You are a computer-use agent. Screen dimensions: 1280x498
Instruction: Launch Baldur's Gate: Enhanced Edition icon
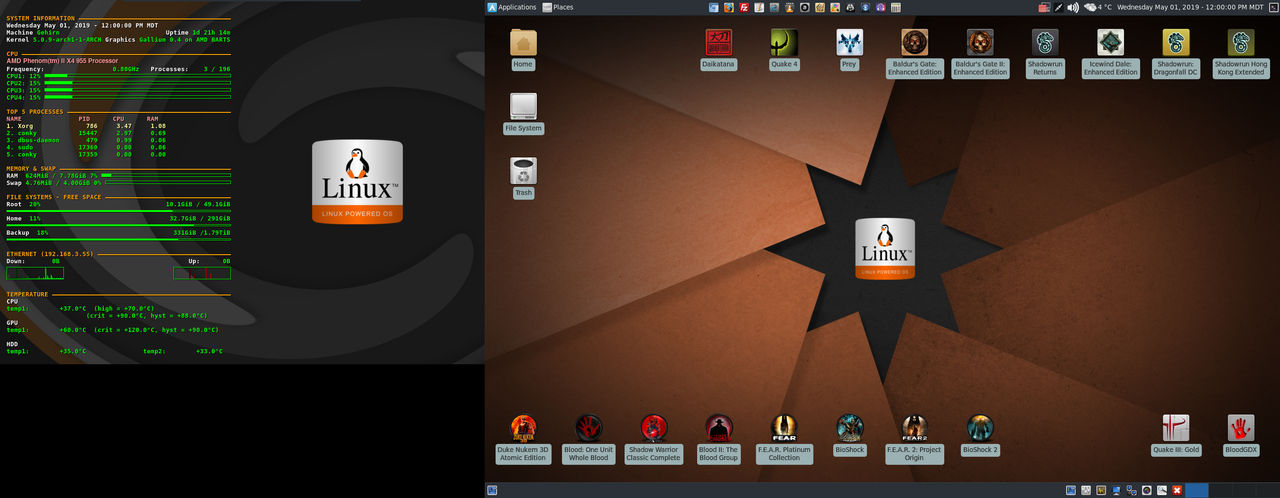pyautogui.click(x=915, y=53)
